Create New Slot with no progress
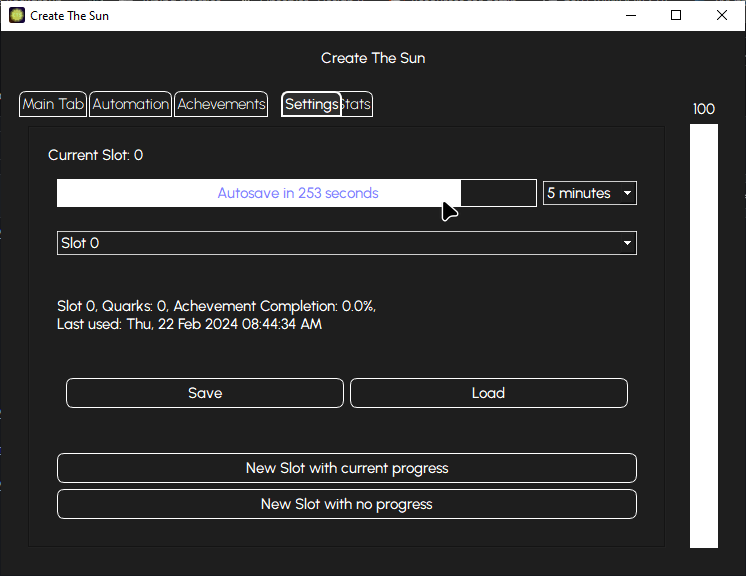 coord(347,504)
